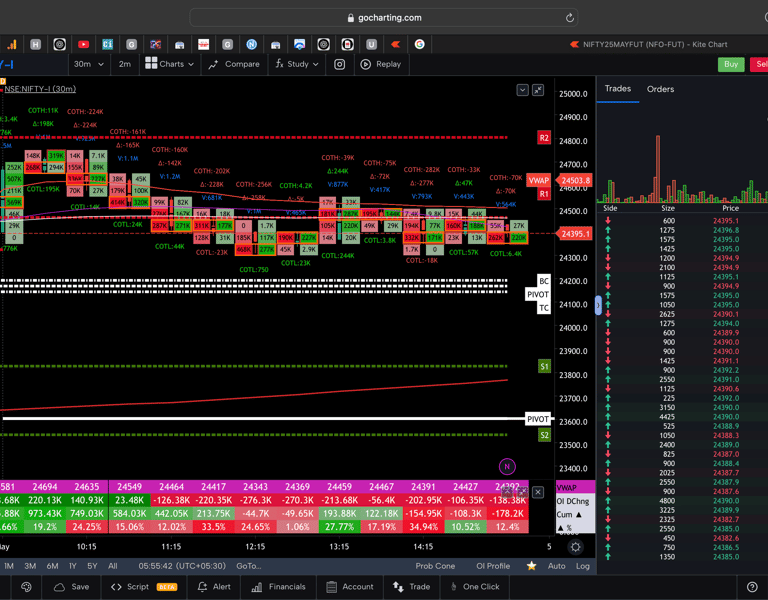This screenshot has width=768, height=600.
Task: Expand the Cum delta row arrow
Action: tap(578, 515)
